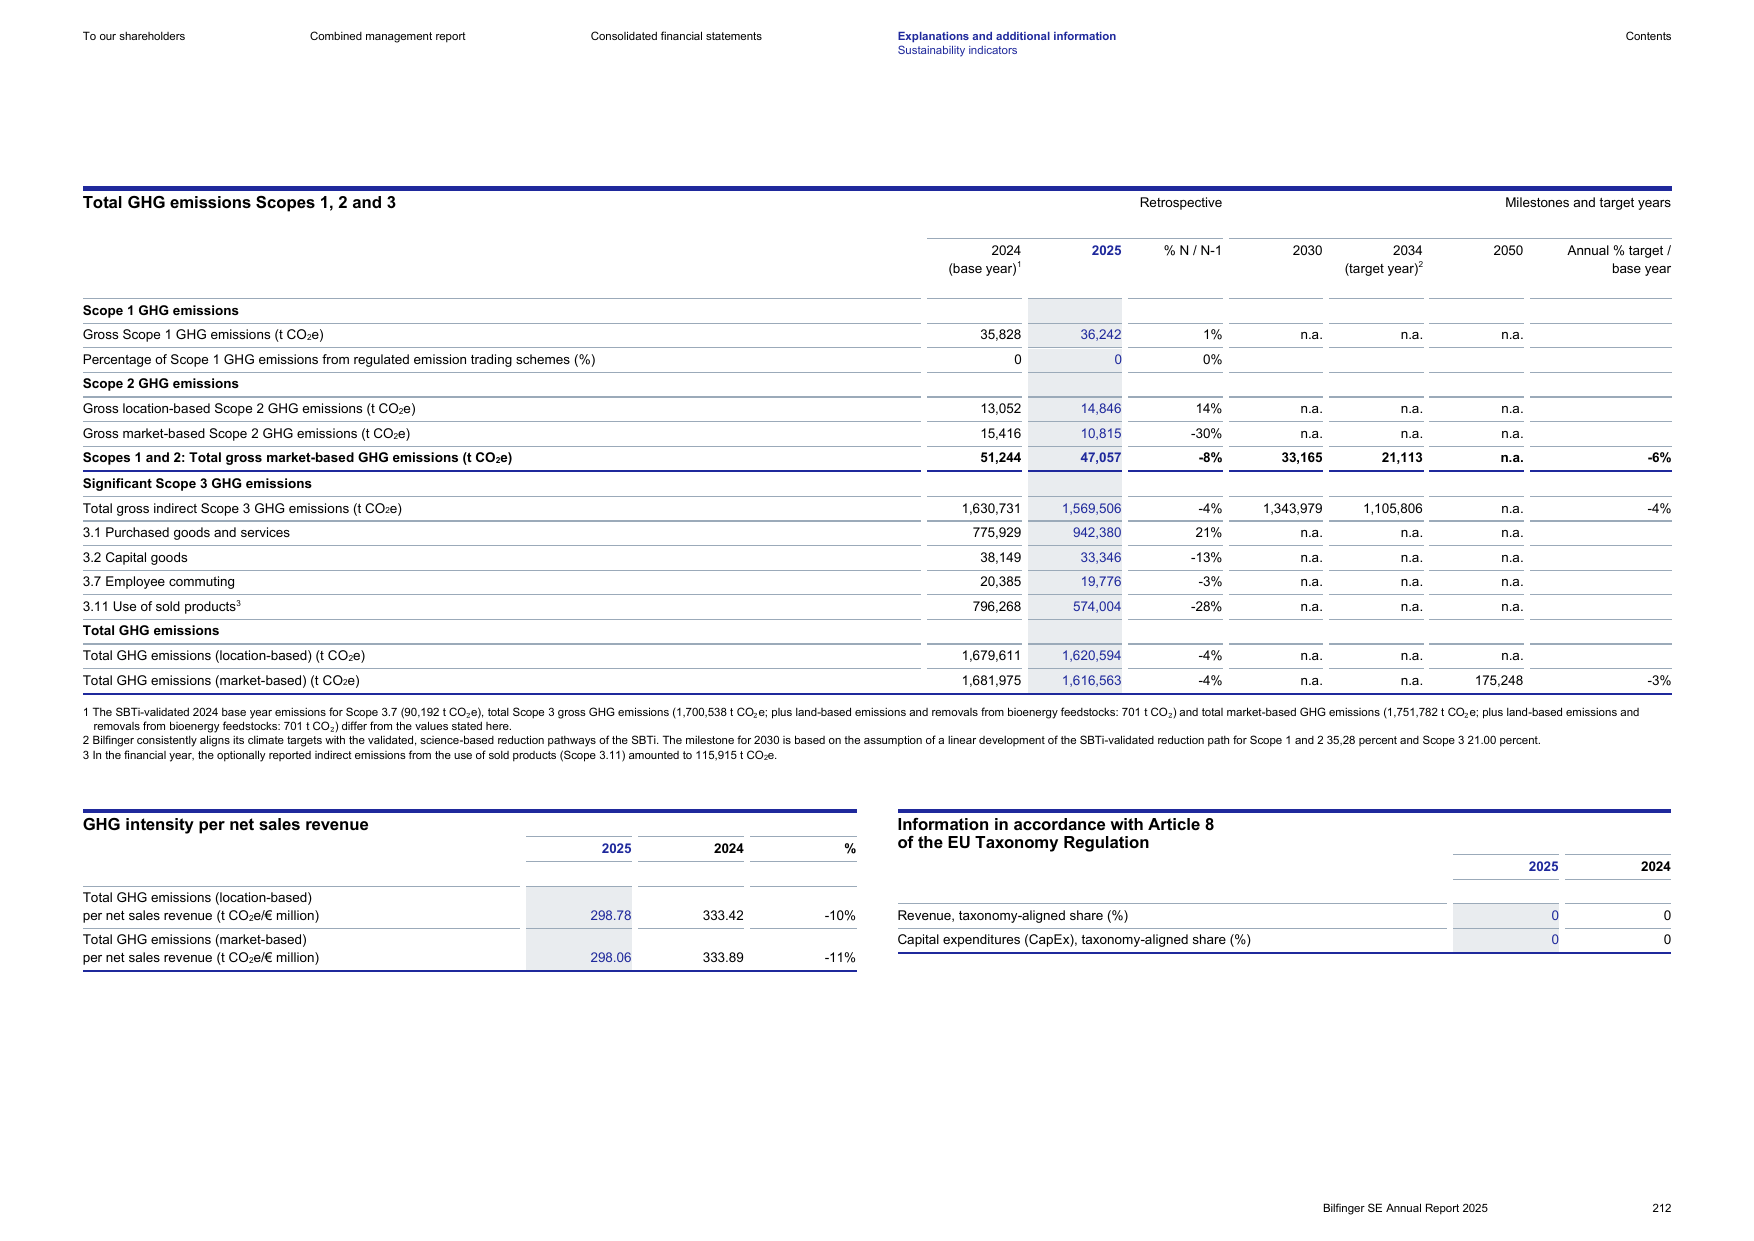Click the 'Total GHG emissions Scopes 1, 2 and 3' heading

coord(239,202)
